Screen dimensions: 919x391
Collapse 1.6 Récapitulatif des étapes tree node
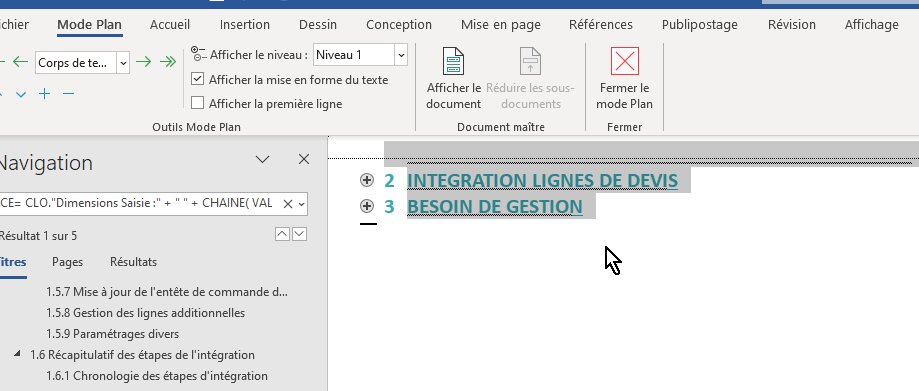point(18,353)
